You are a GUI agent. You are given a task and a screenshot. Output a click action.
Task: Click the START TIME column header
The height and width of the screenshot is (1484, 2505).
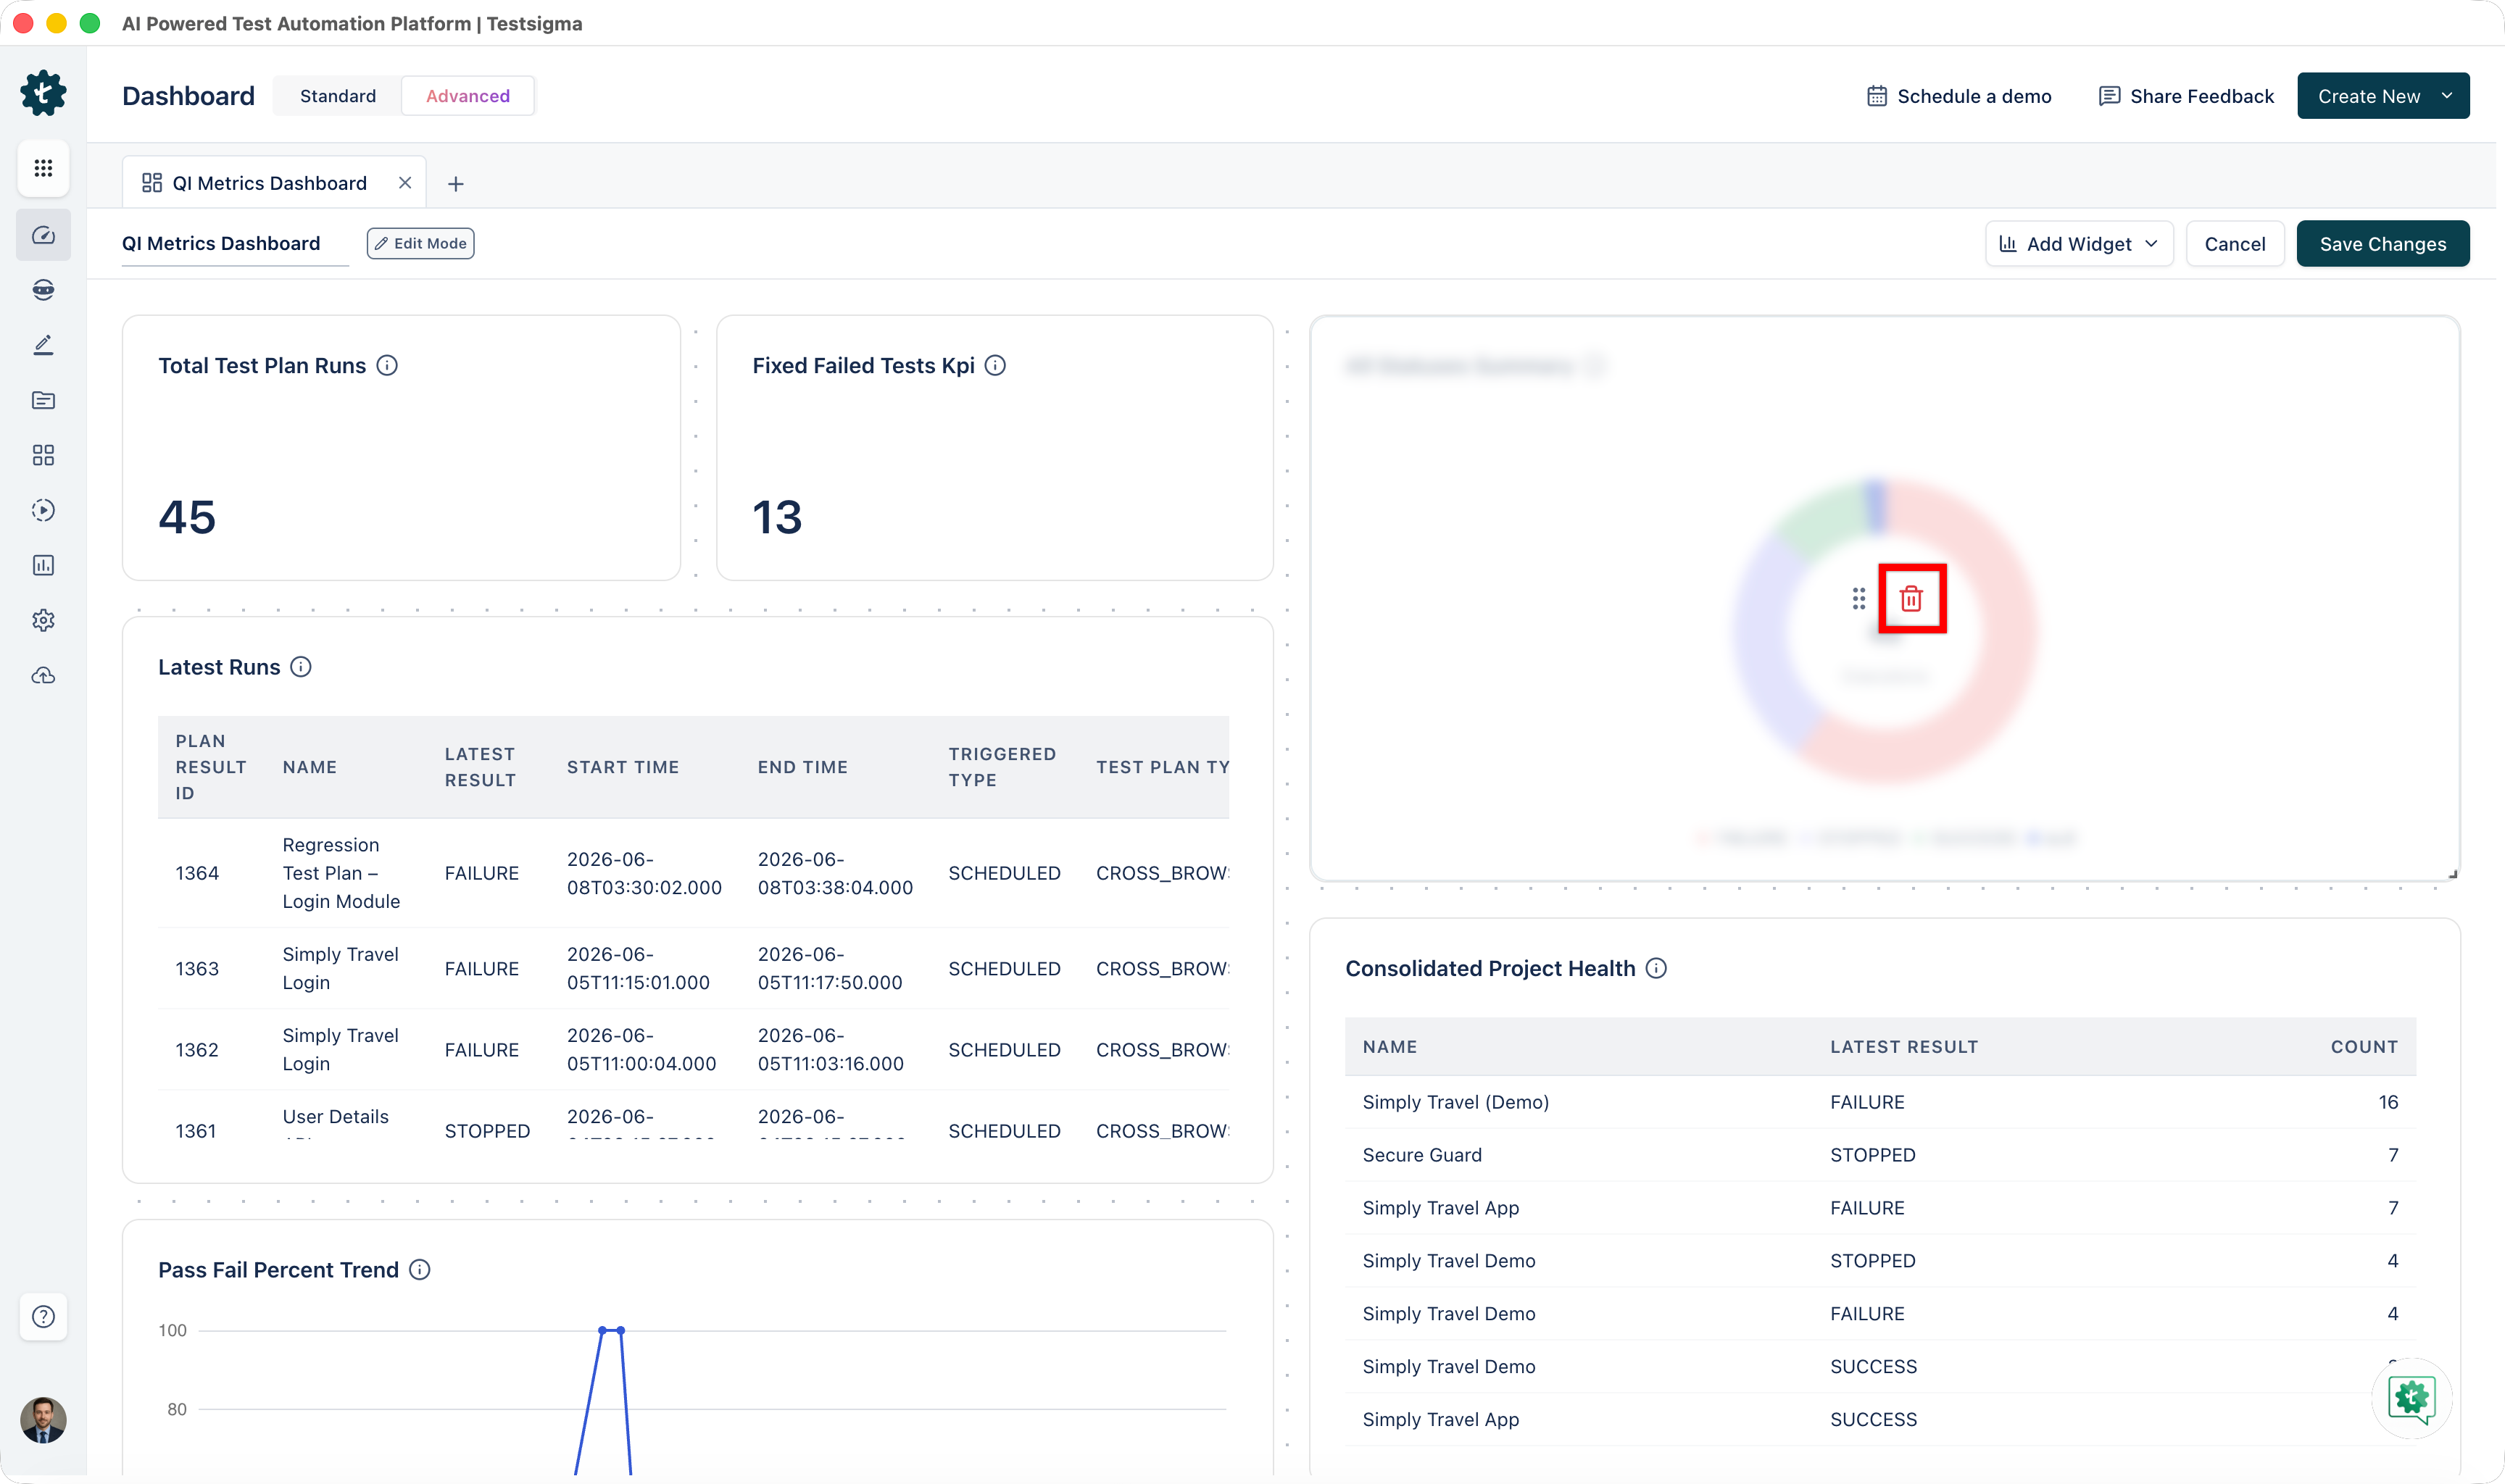pos(623,767)
